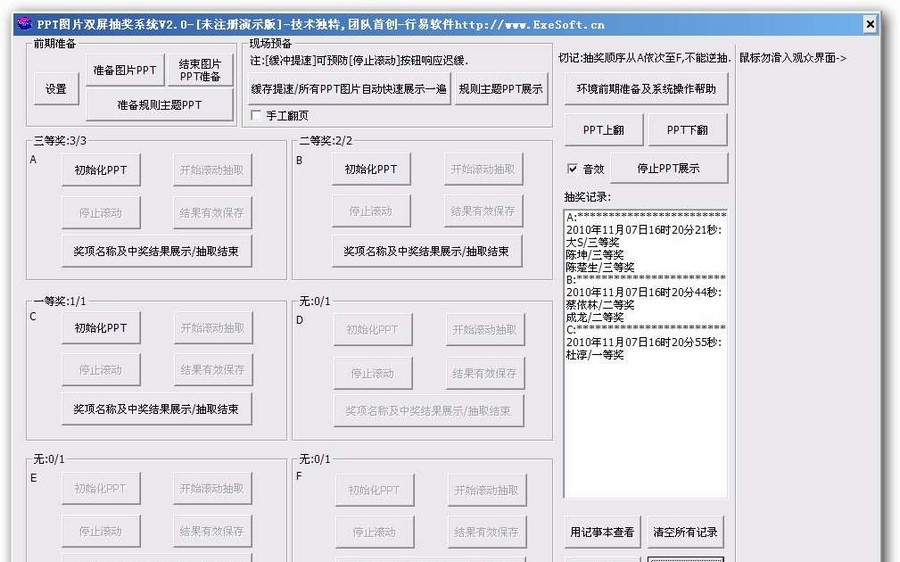Click 停止滚动 in group B
The width and height of the screenshot is (900, 562).
[371, 211]
